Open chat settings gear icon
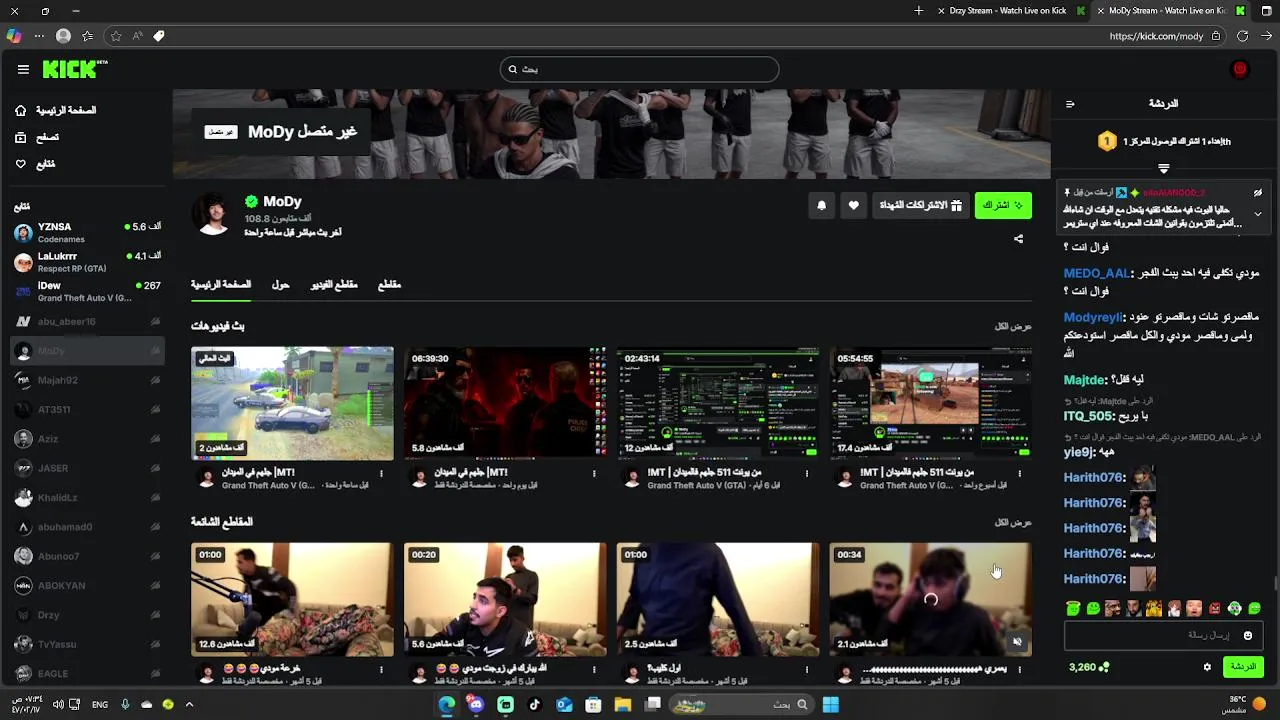This screenshot has width=1280, height=720. [1207, 667]
